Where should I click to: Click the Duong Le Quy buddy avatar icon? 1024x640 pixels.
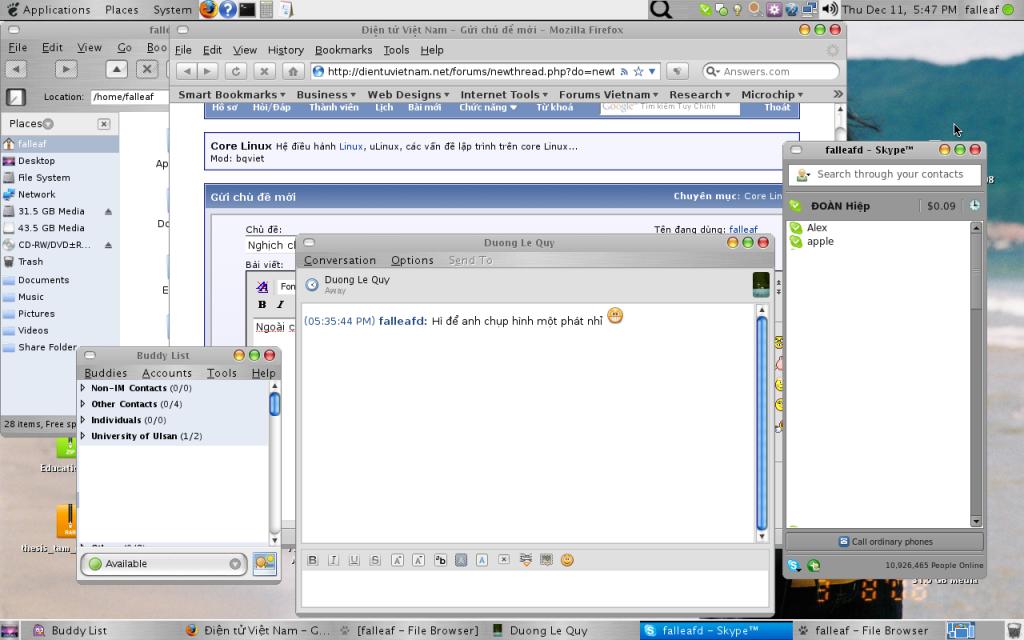[x=761, y=285]
